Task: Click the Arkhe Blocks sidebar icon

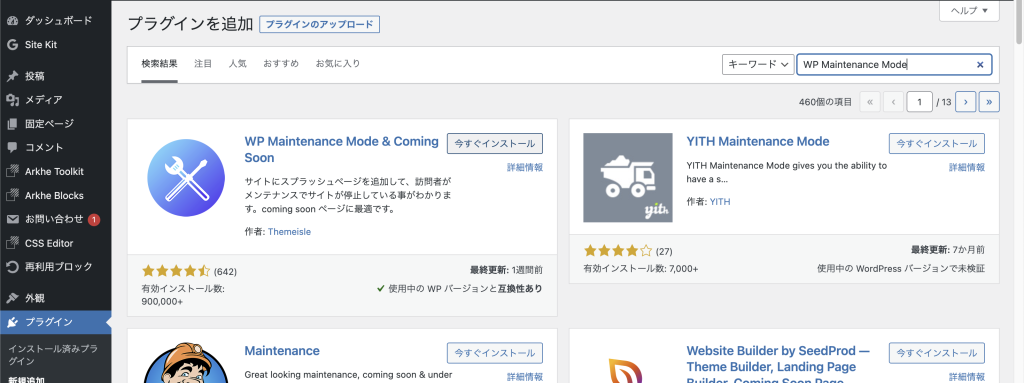Action: click(x=12, y=195)
